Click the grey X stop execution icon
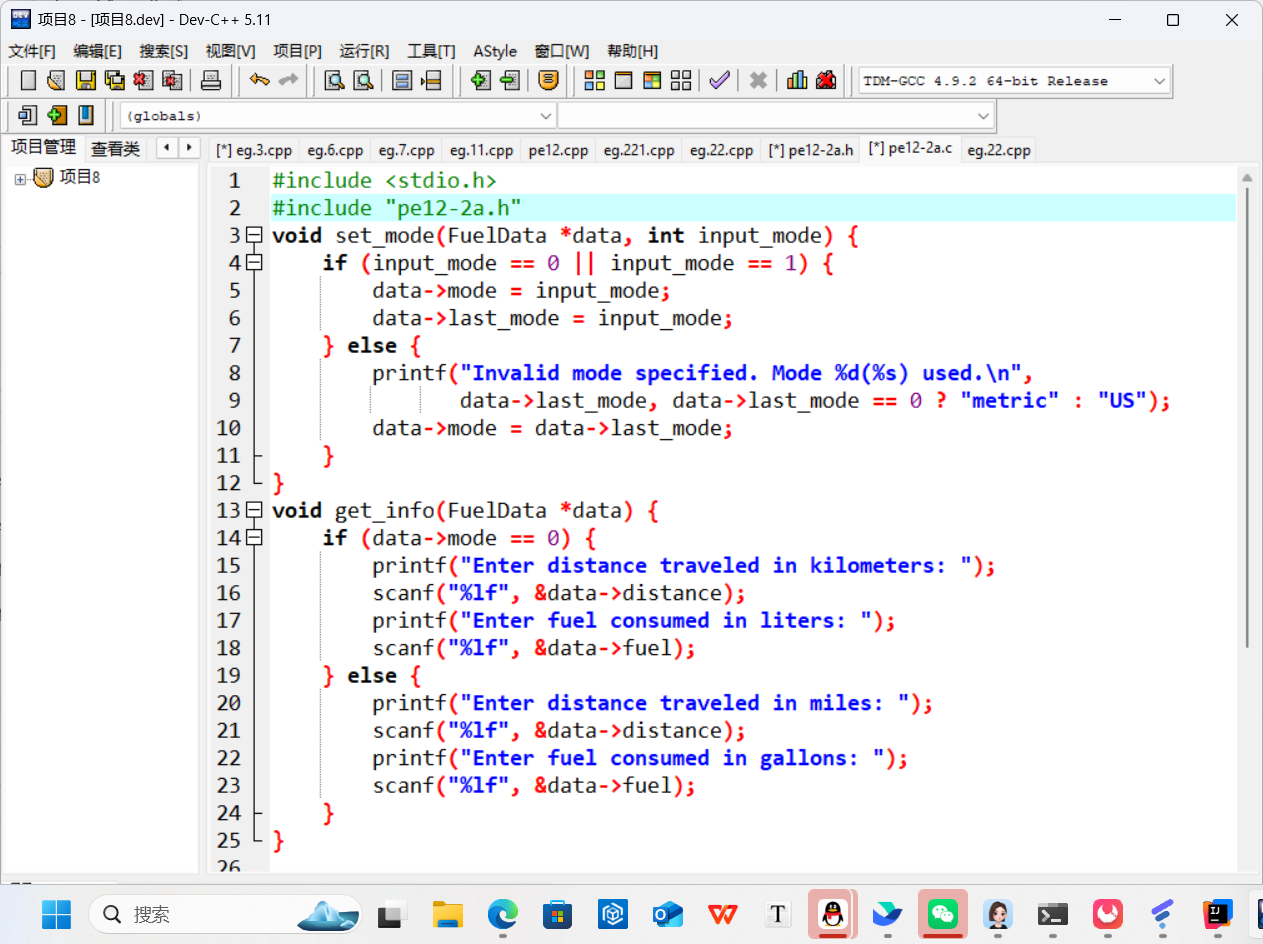1263x944 pixels. pos(758,81)
